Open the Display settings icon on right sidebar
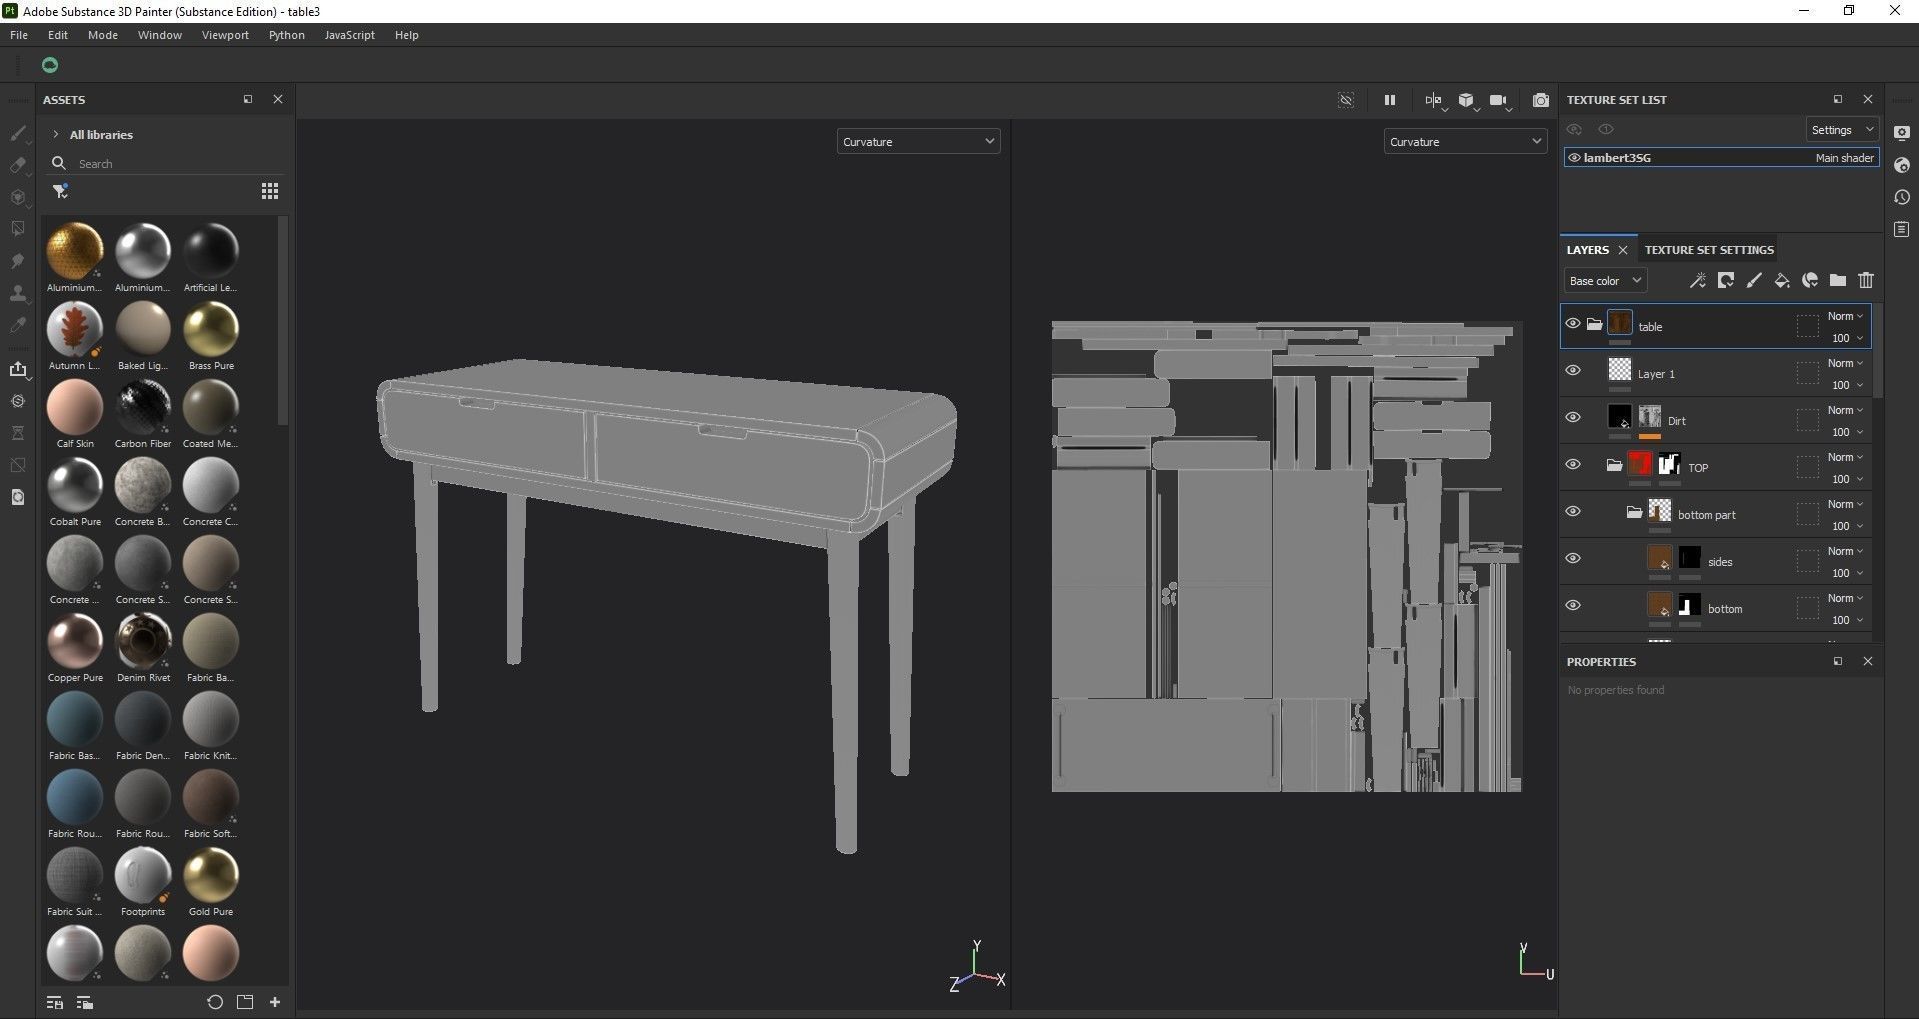 (1902, 133)
